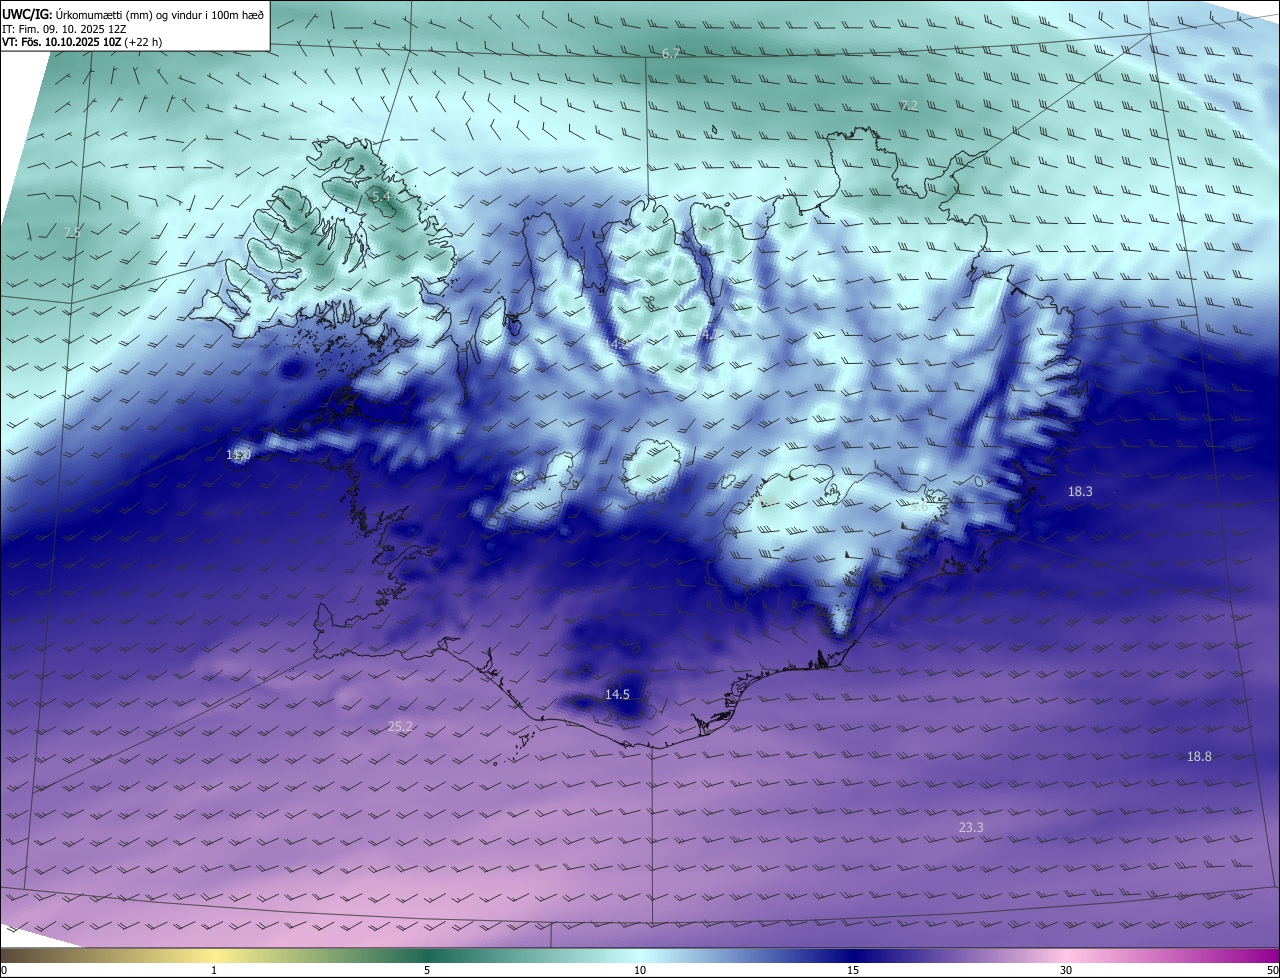Click the 18.3 value label on map
This screenshot has height=978, width=1280.
[1080, 491]
